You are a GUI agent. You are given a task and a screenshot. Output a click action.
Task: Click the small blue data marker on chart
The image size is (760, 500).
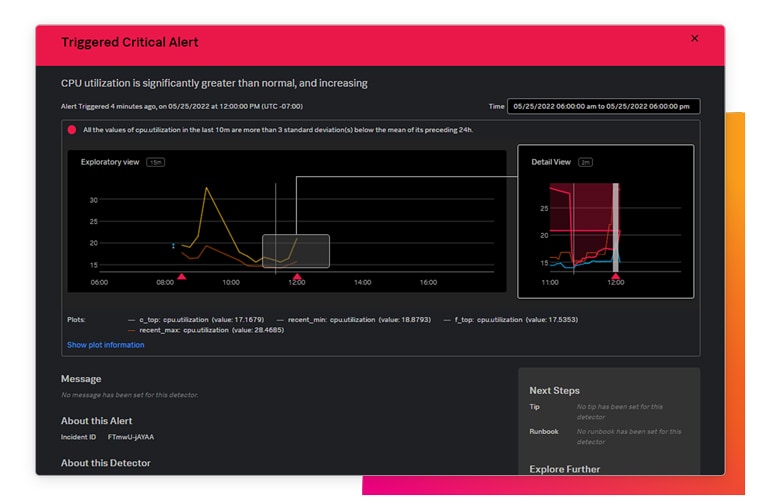(x=174, y=245)
